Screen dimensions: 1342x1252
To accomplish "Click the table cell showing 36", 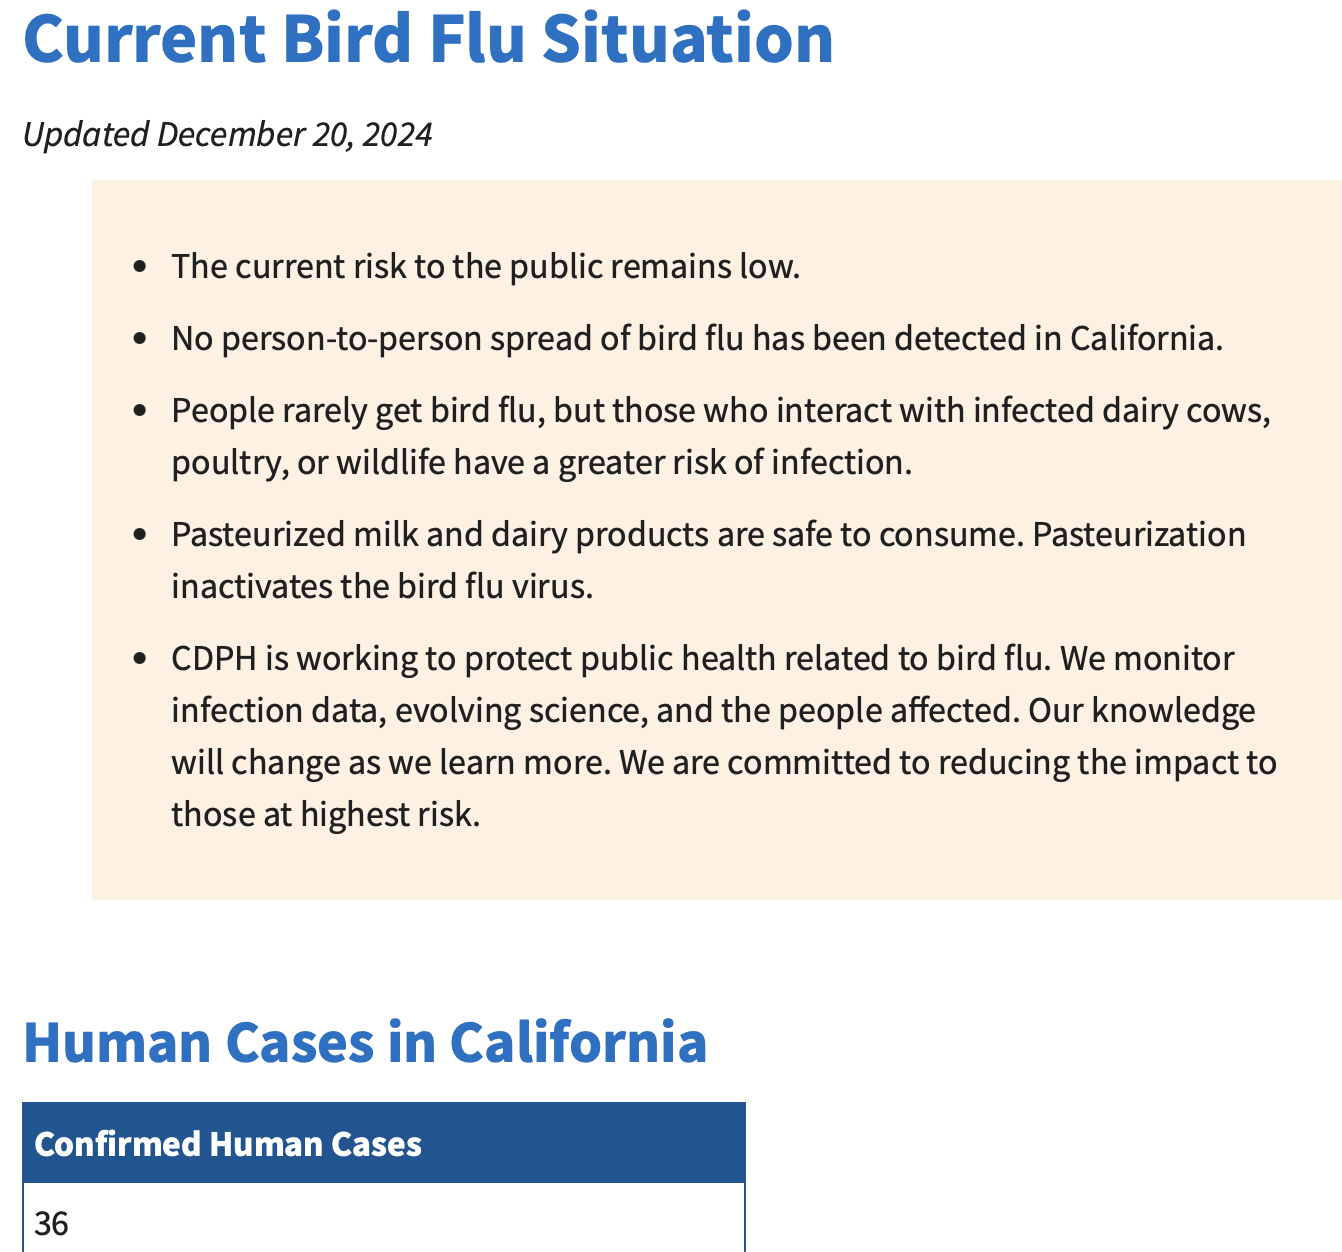I will tap(52, 1223).
